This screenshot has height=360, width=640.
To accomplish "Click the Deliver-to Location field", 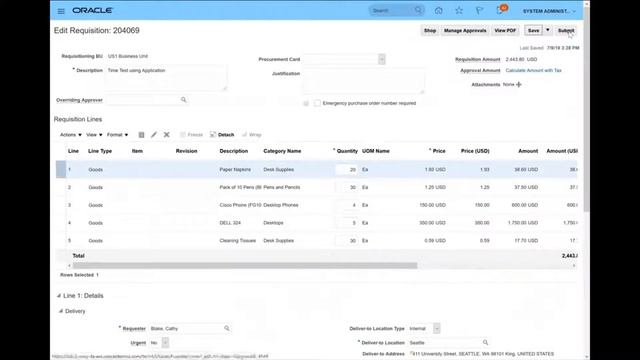I will [x=444, y=342].
